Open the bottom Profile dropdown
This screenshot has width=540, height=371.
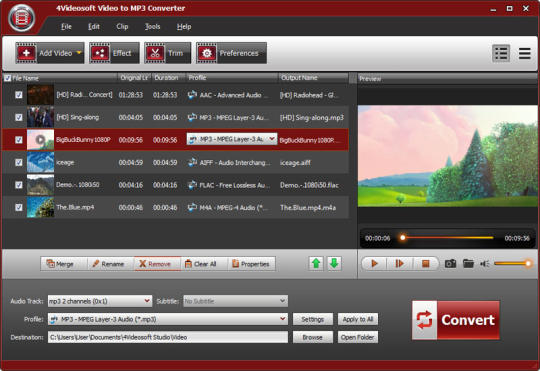click(x=168, y=319)
